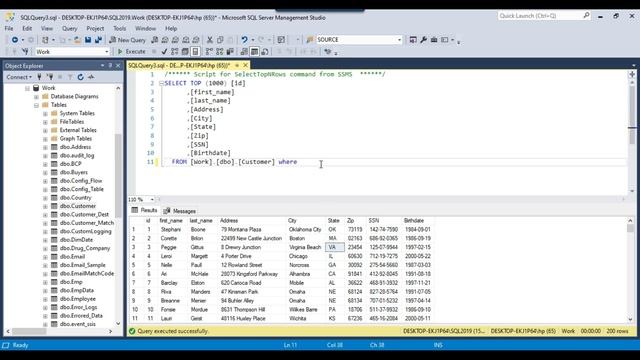
Task: Pin the Object Explorer auto-hide icon
Action: (x=110, y=65)
